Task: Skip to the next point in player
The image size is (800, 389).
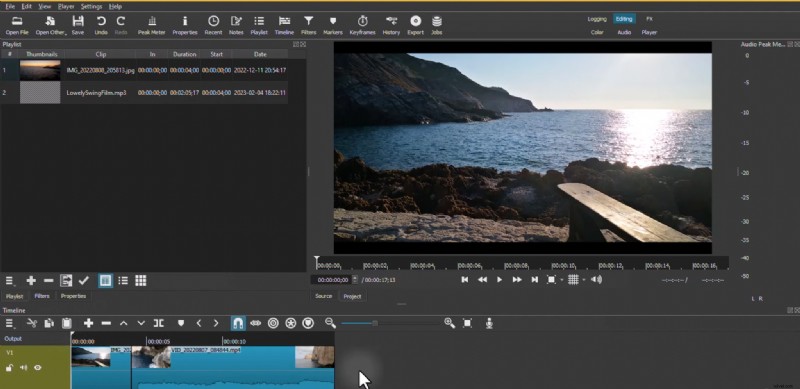Action: point(534,280)
